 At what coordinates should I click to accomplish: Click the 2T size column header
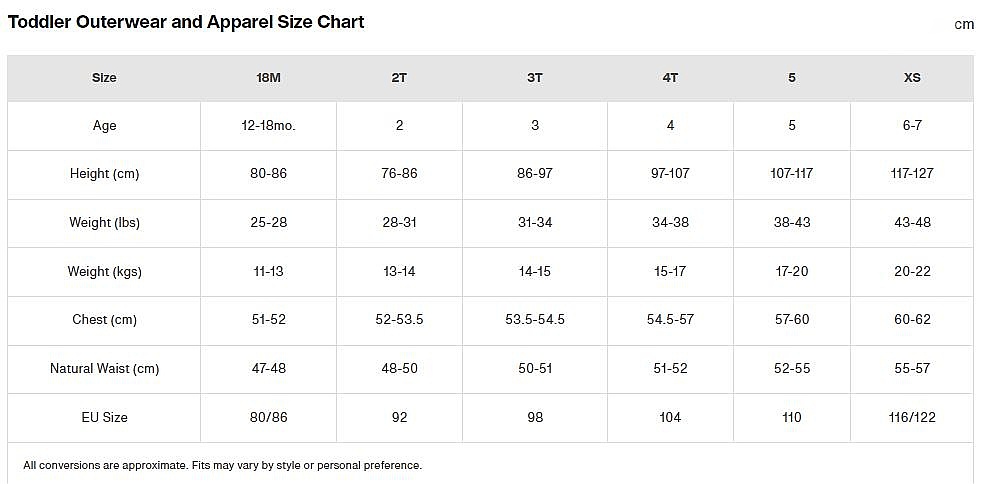coord(399,77)
